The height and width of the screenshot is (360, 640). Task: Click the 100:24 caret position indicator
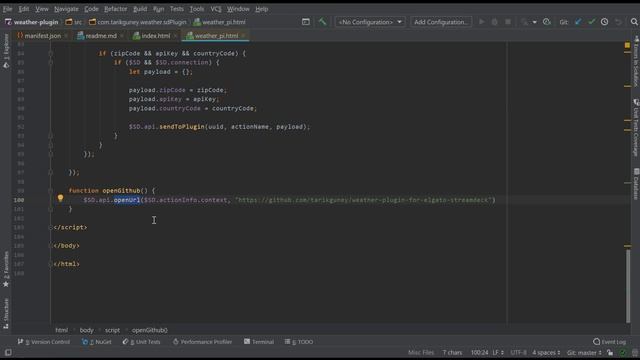479,353
